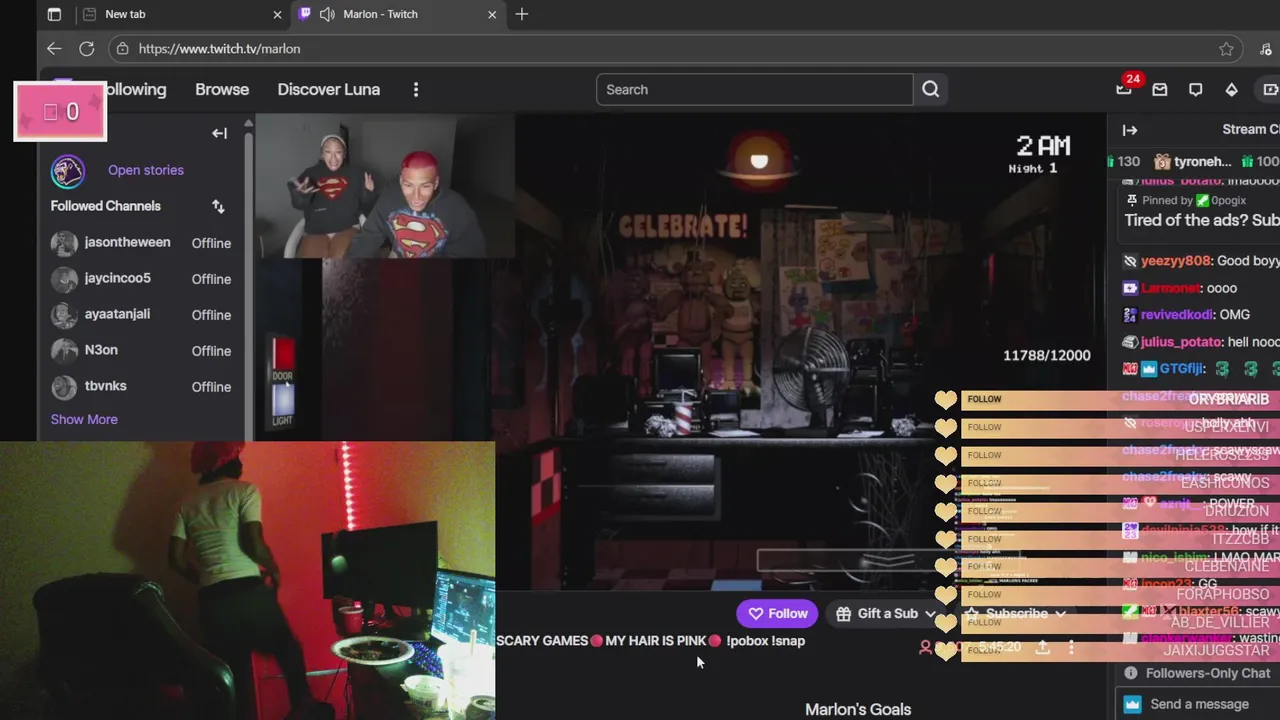1280x720 pixels.
Task: Click the stream uptime 5:45:20
Action: coord(1000,647)
